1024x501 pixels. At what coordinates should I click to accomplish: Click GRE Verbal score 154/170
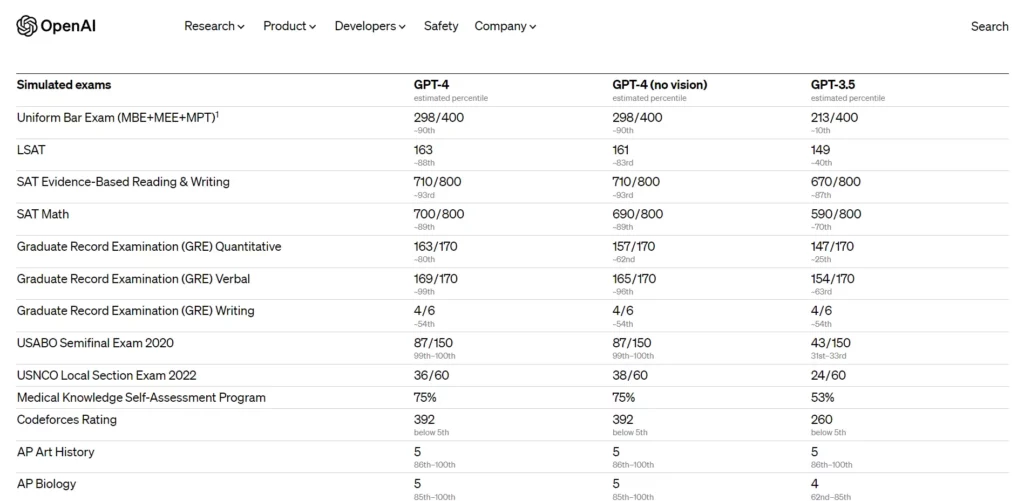pos(833,279)
